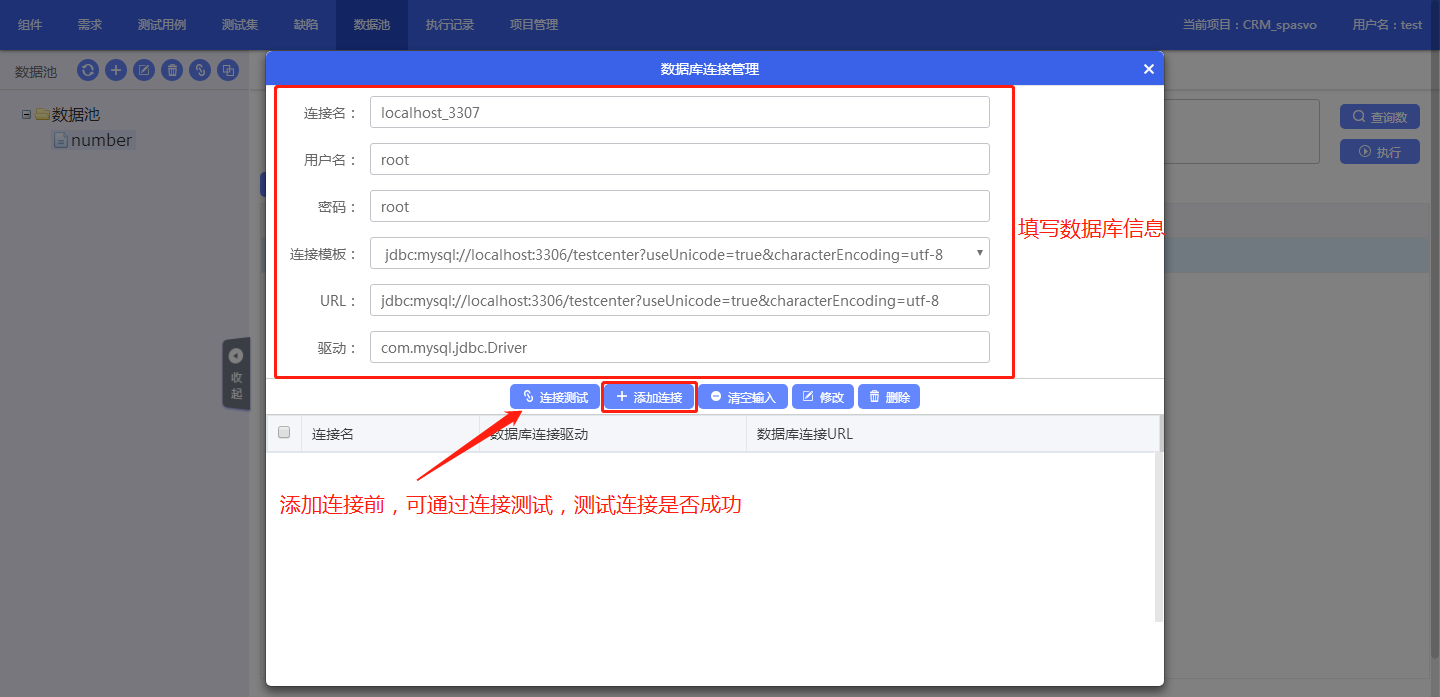
Task: Switch to the 执行记录 tab
Action: (449, 25)
